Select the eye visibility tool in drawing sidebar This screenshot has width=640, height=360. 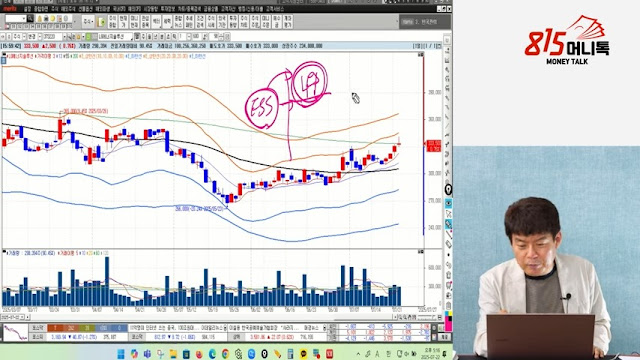[448, 203]
